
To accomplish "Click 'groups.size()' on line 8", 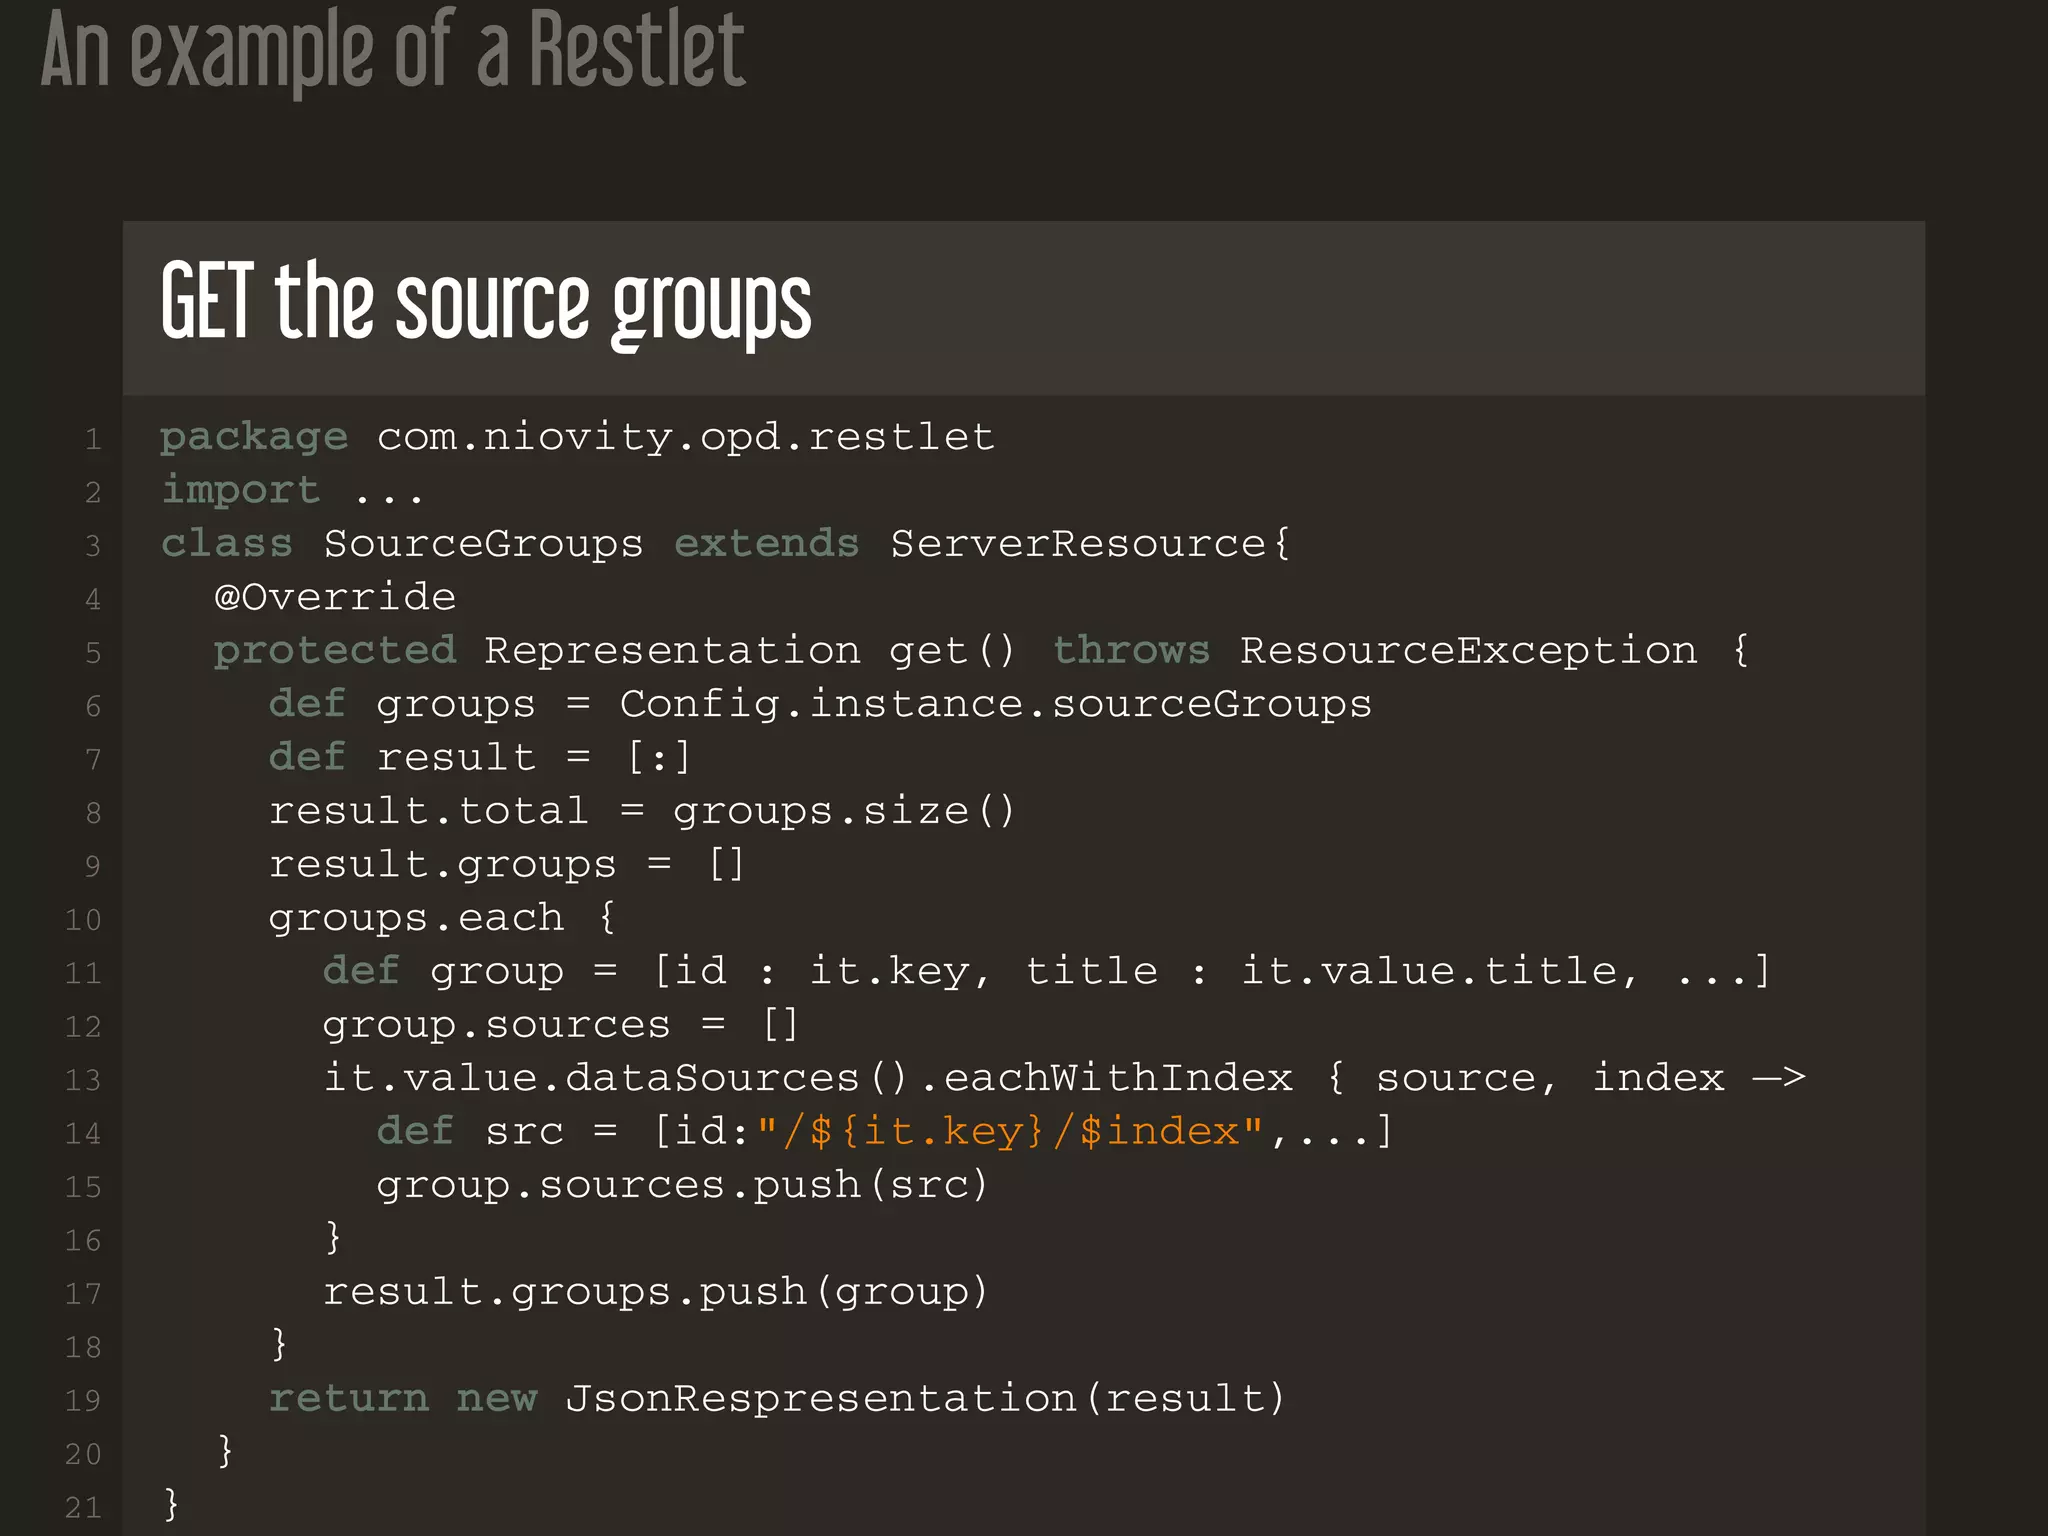I will [843, 811].
